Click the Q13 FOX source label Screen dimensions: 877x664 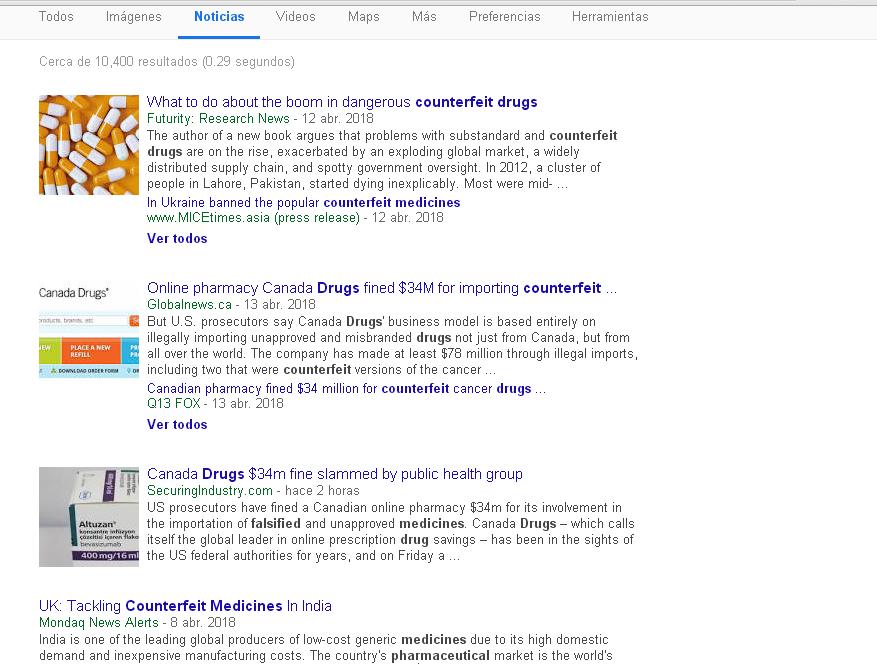point(173,403)
